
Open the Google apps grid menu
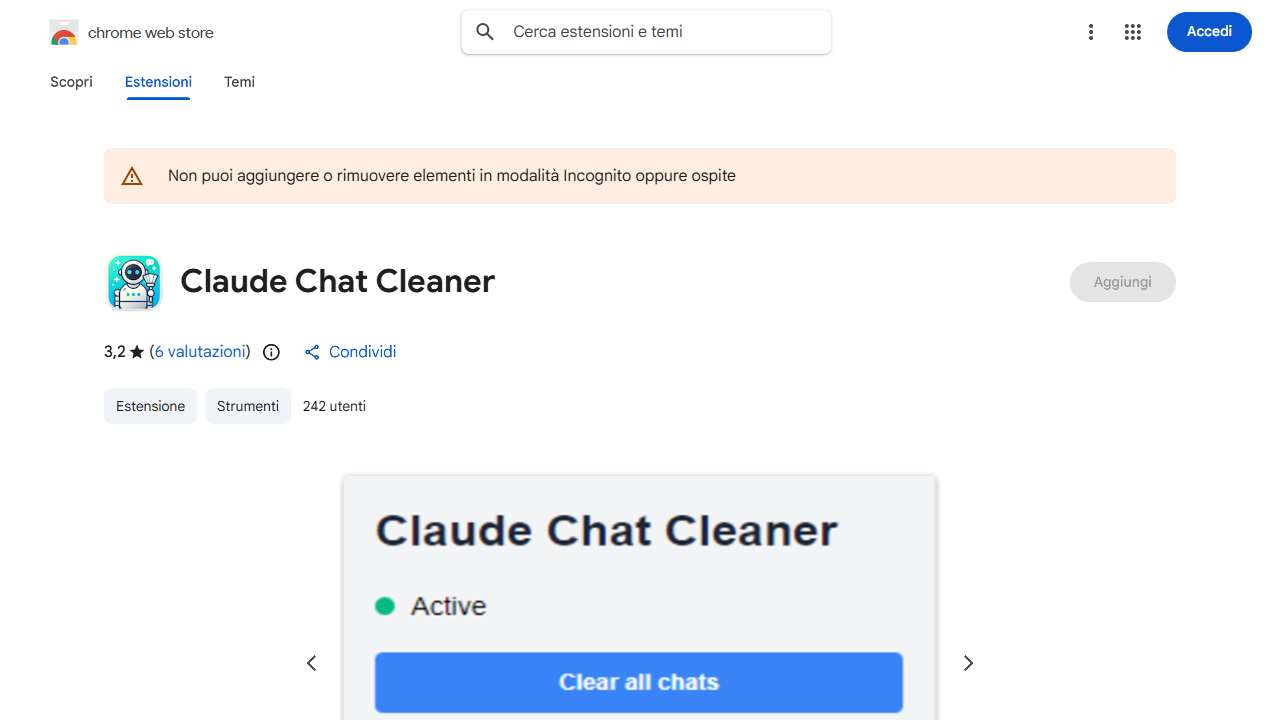(x=1133, y=32)
